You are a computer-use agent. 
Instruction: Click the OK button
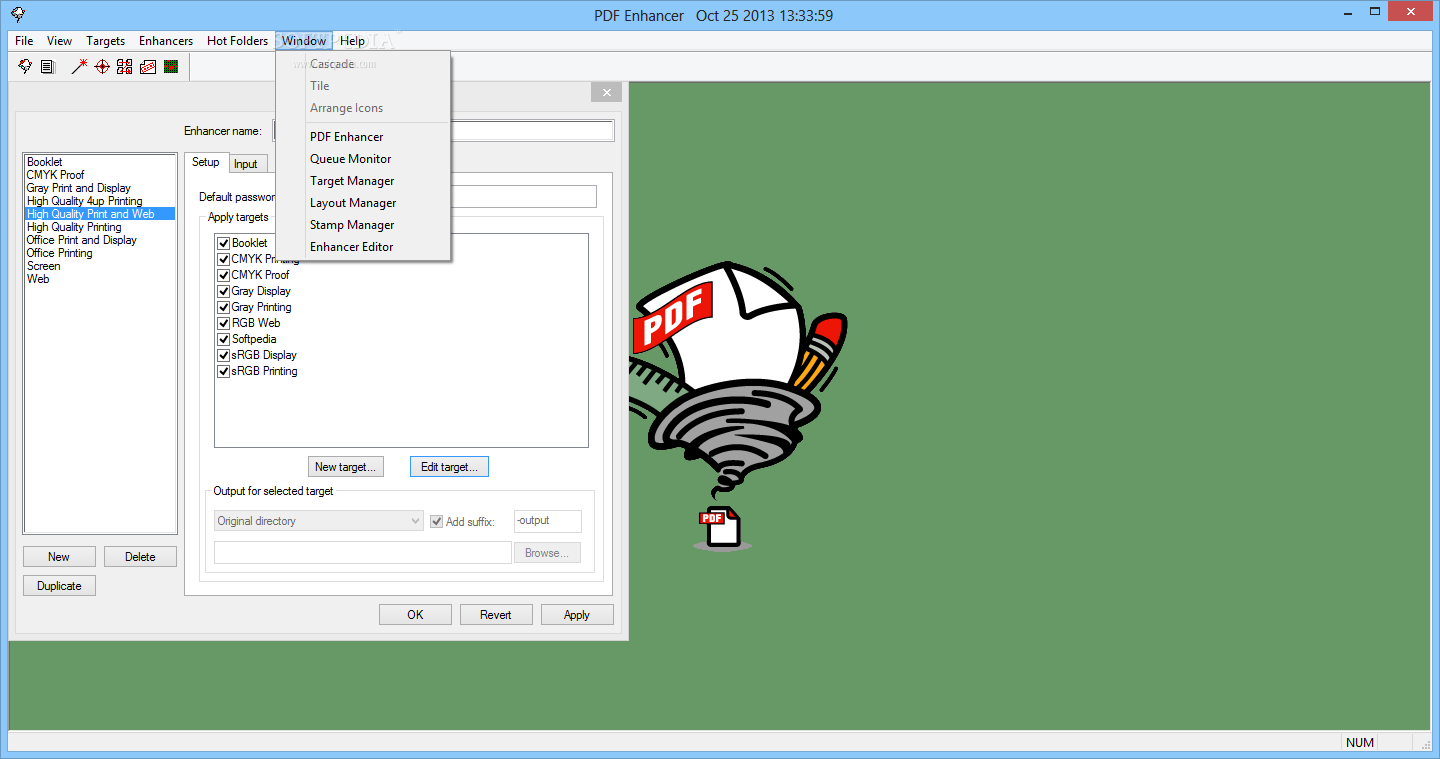[415, 615]
